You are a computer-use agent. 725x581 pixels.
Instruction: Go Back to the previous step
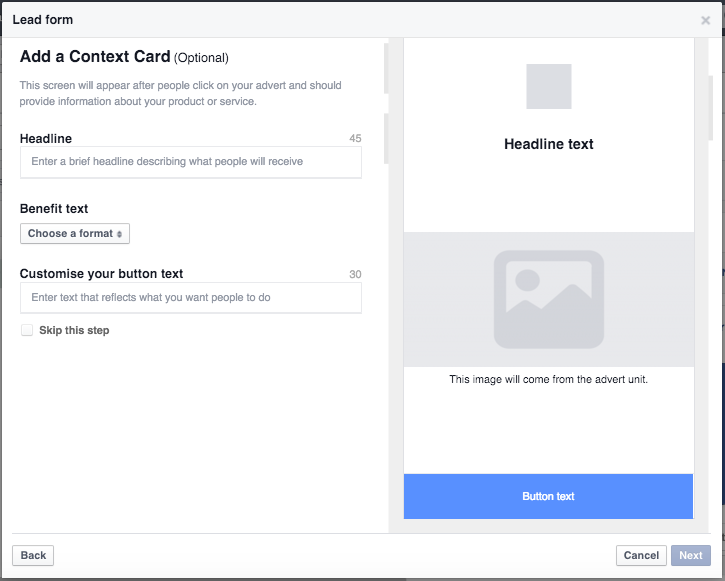point(33,555)
